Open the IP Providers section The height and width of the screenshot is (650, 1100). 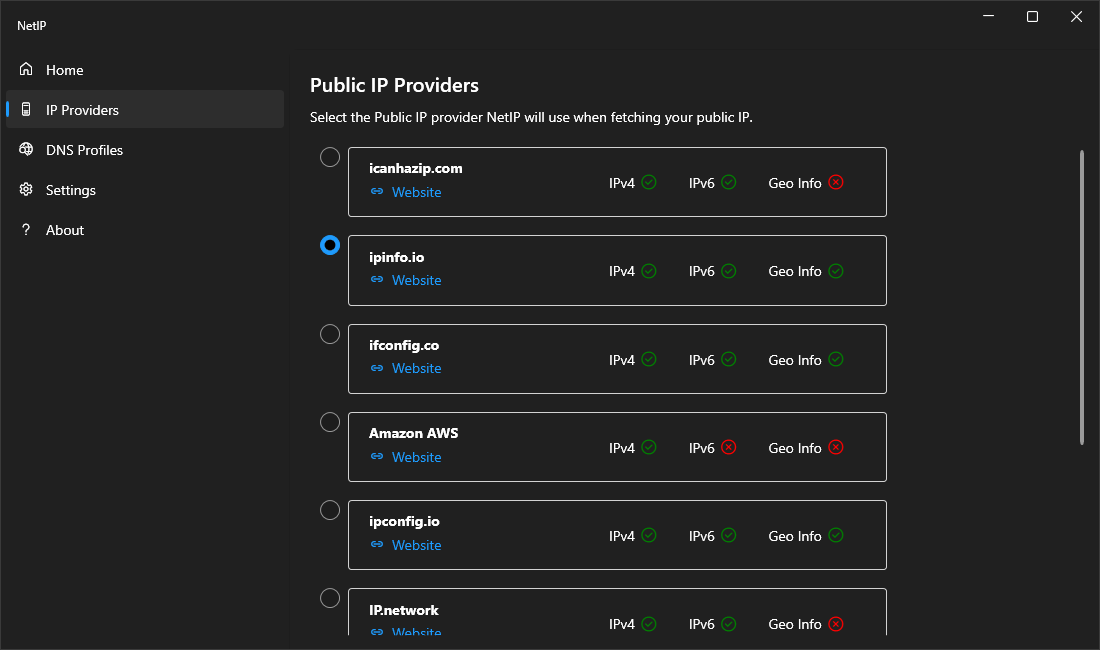point(145,109)
